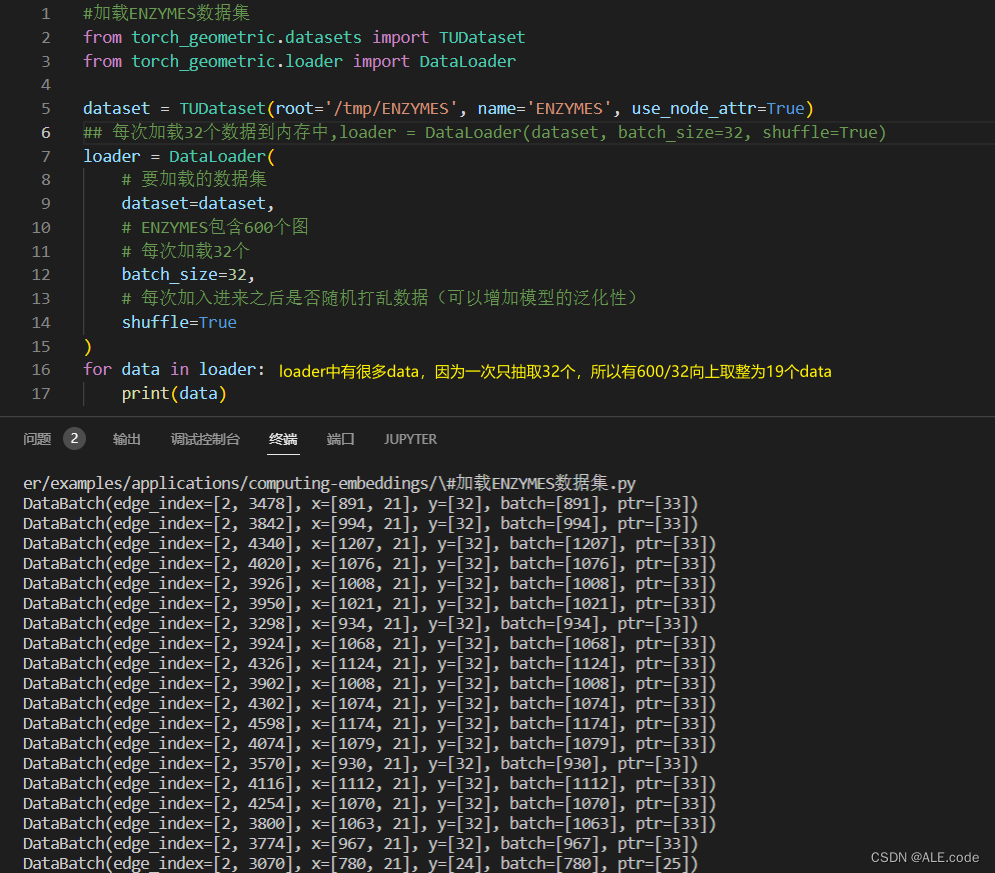Open the 问题 problems tab
The width and height of the screenshot is (995, 873).
pos(37,439)
